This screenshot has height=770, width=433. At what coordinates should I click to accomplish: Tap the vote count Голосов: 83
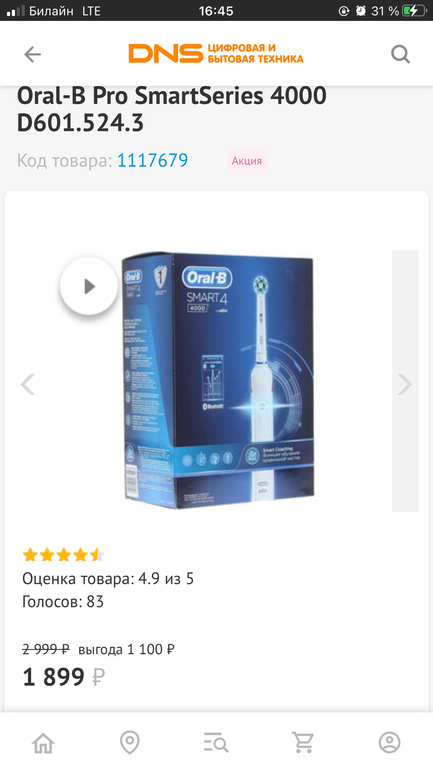coord(63,602)
